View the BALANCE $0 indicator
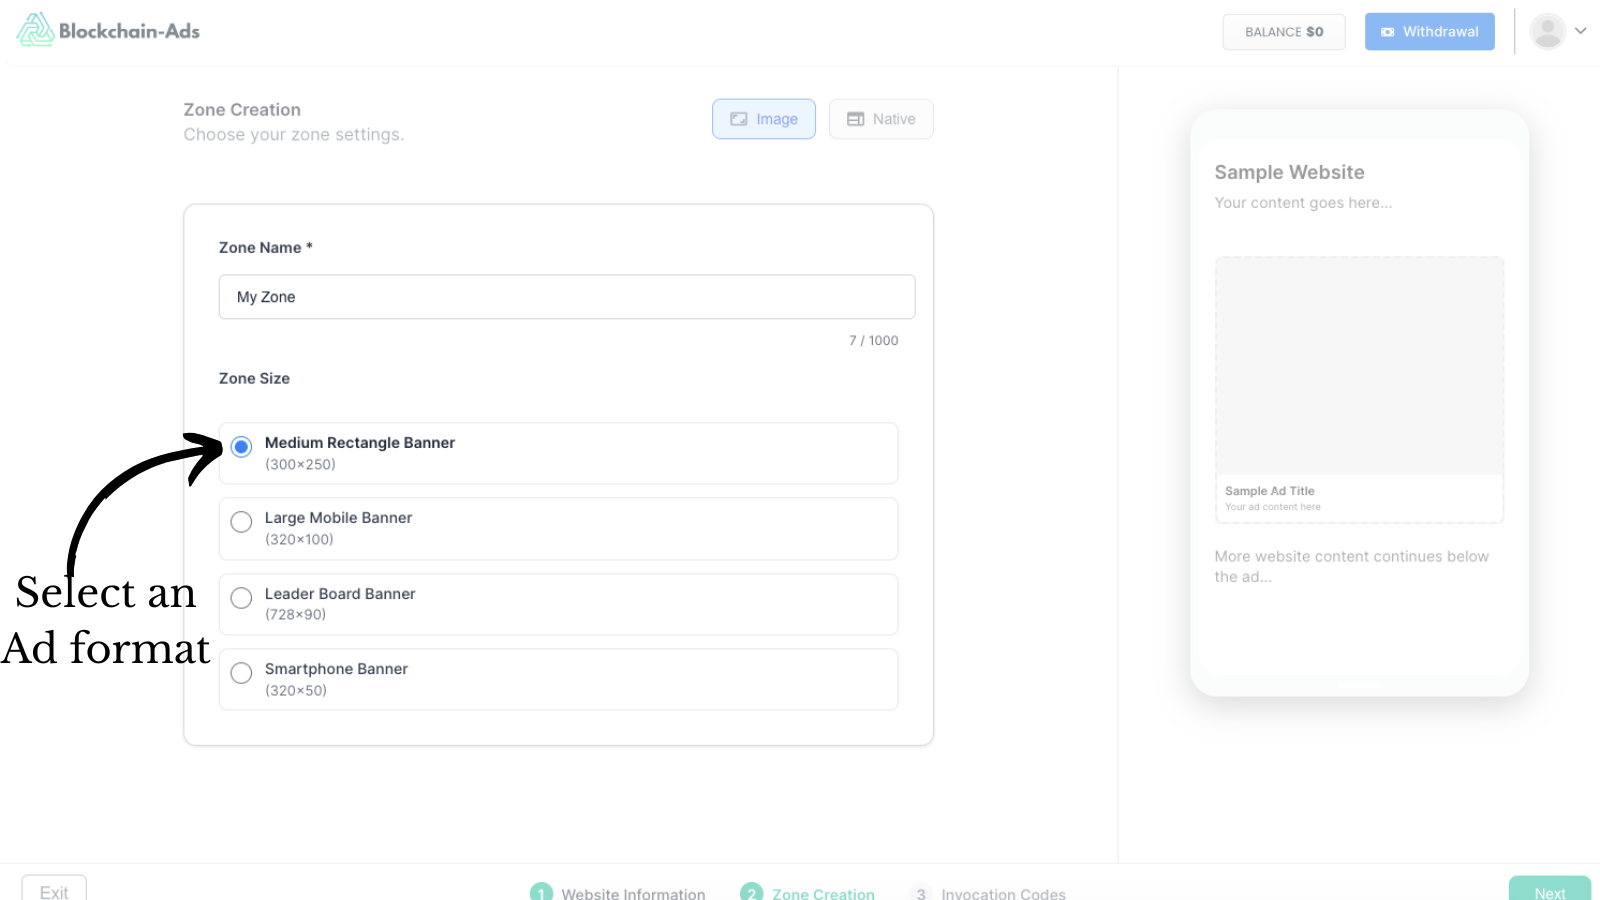1600x900 pixels. pyautogui.click(x=1284, y=32)
